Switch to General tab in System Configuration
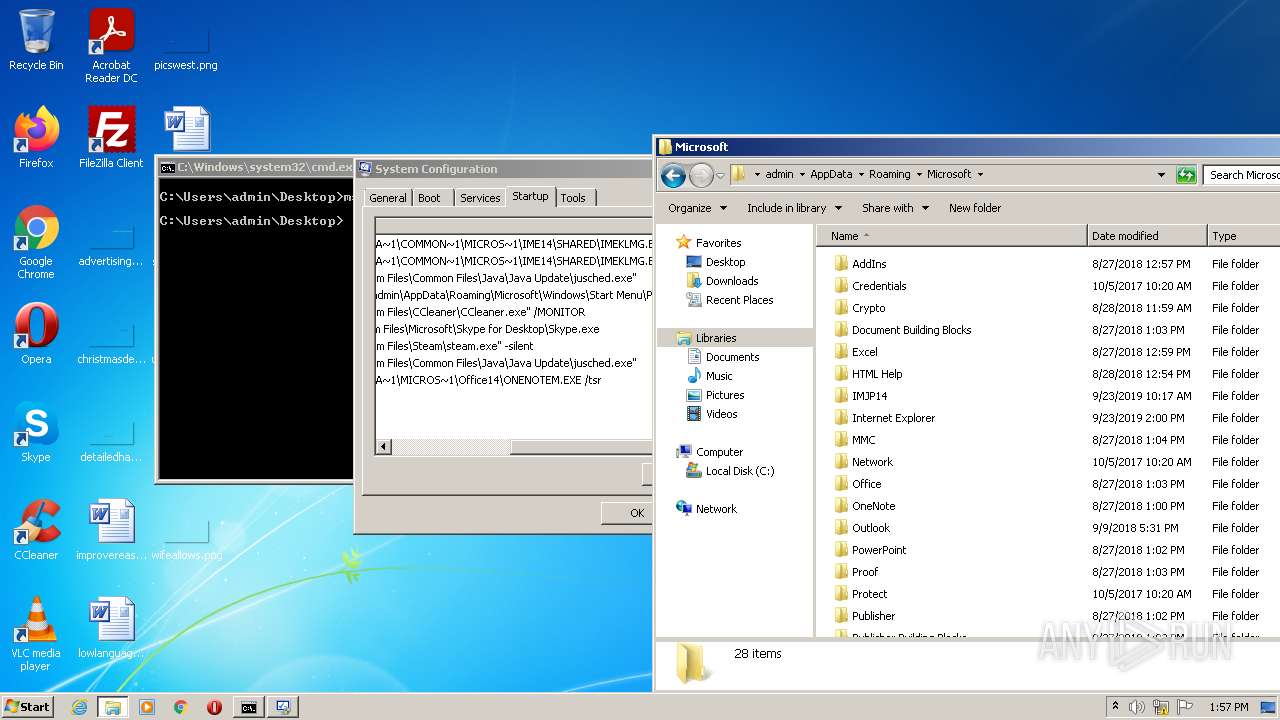1280x720 pixels. (x=388, y=198)
